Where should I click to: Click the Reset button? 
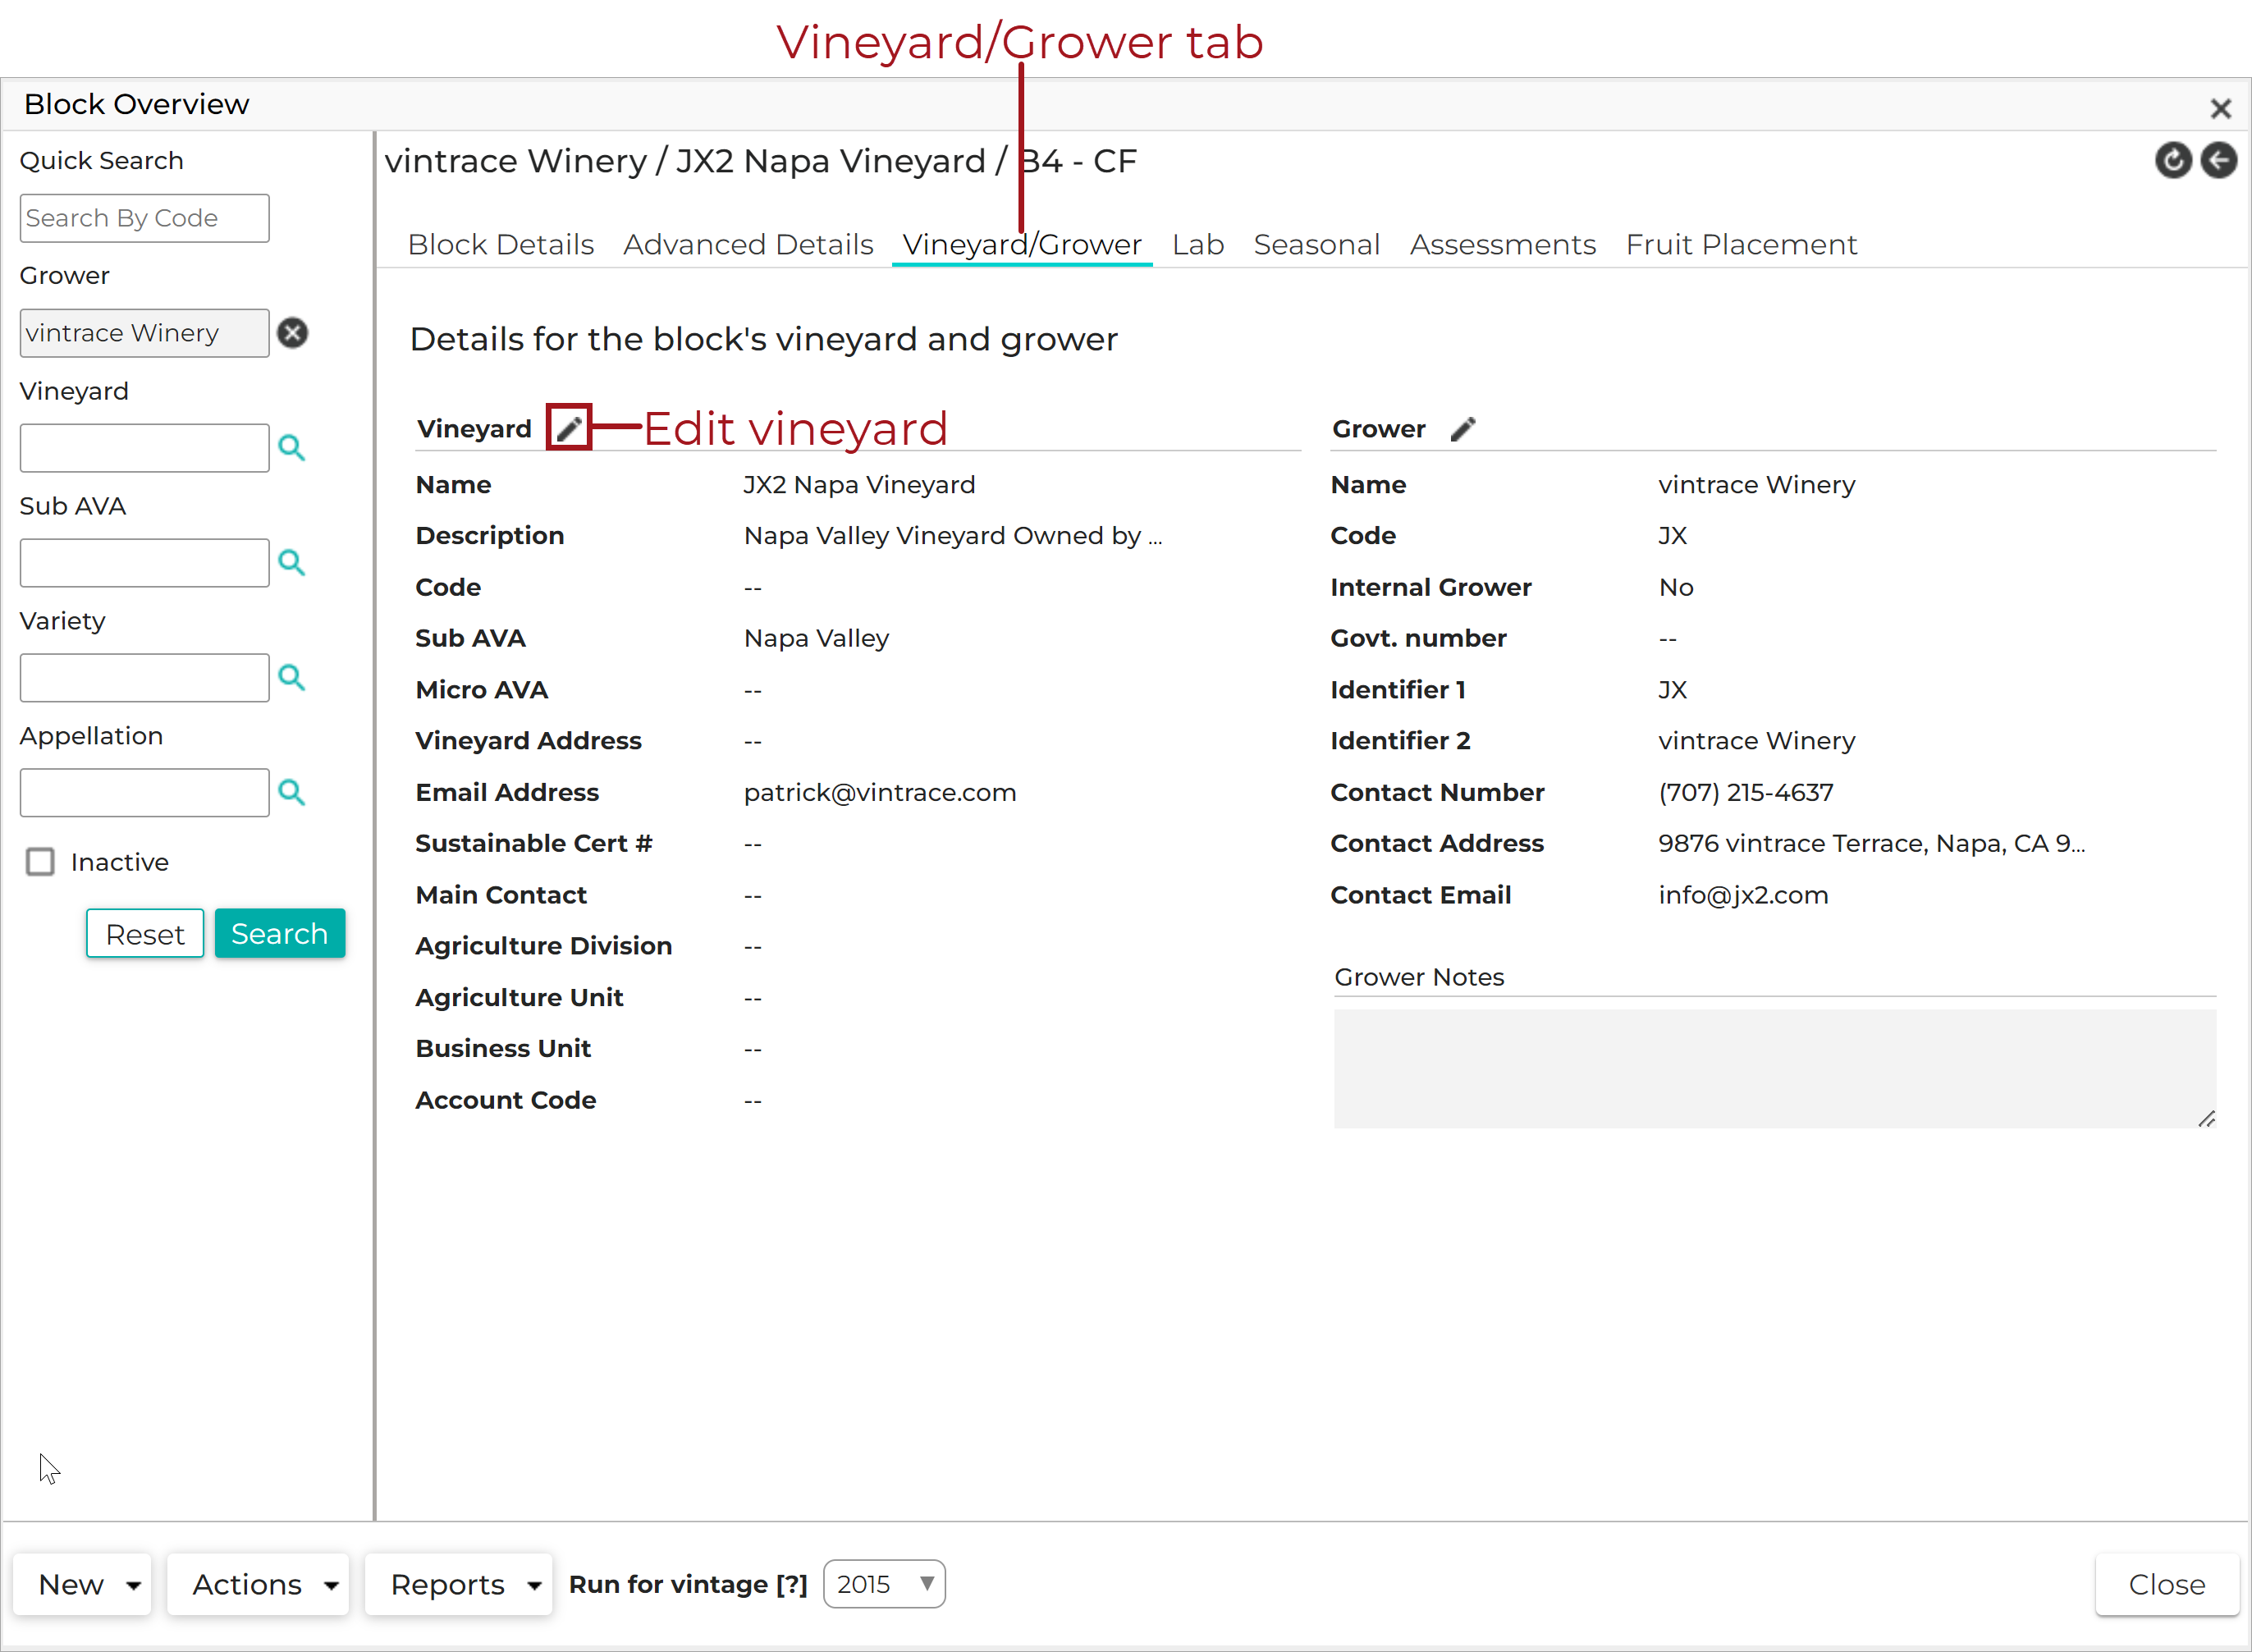coord(145,933)
